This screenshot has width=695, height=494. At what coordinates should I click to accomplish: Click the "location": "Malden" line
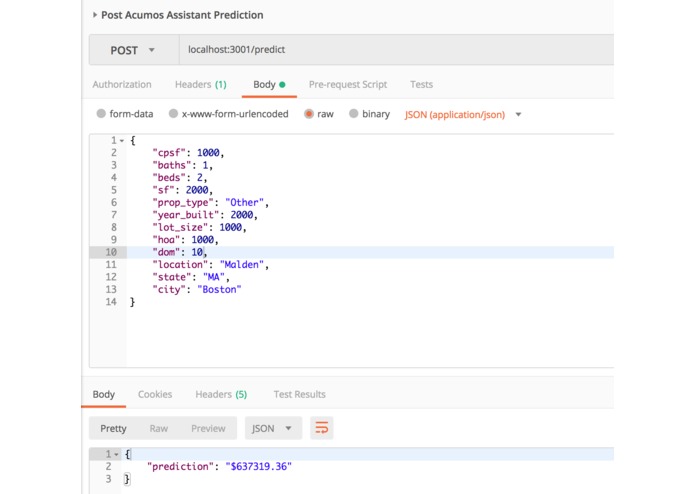click(211, 265)
